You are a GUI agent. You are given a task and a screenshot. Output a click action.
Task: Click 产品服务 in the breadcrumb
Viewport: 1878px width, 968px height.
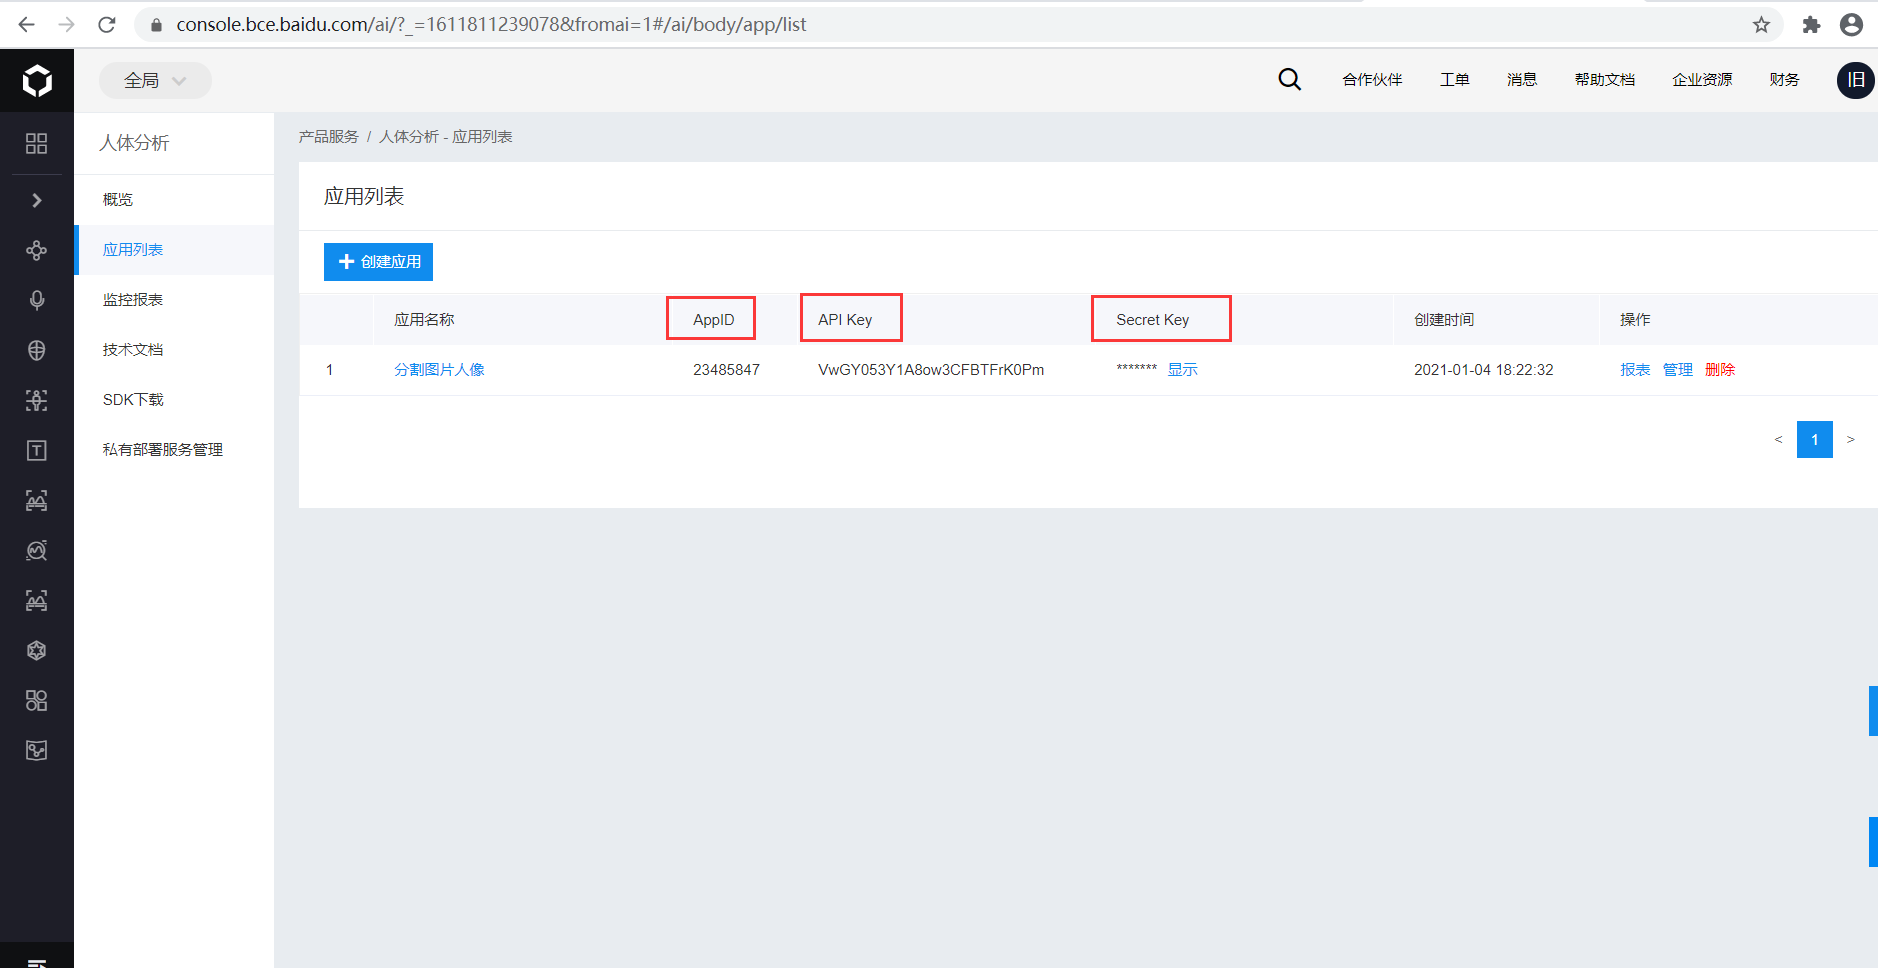pyautogui.click(x=328, y=137)
